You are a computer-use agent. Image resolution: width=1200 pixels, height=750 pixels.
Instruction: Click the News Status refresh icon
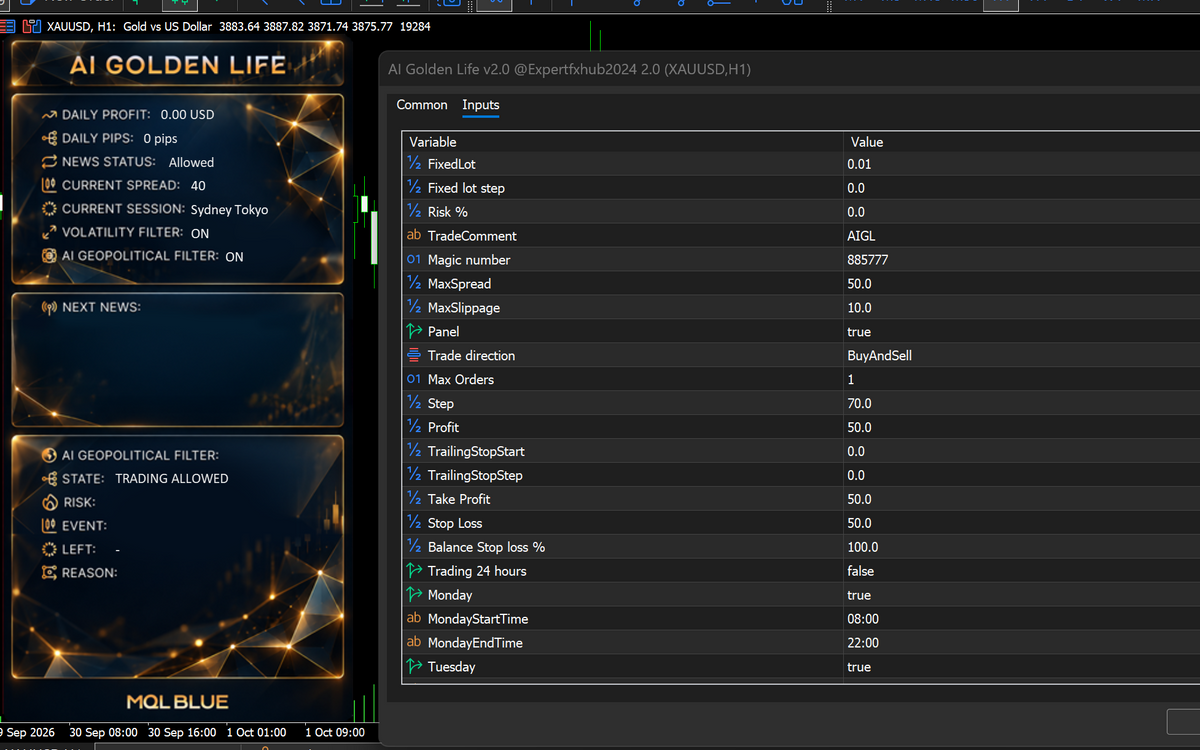49,162
